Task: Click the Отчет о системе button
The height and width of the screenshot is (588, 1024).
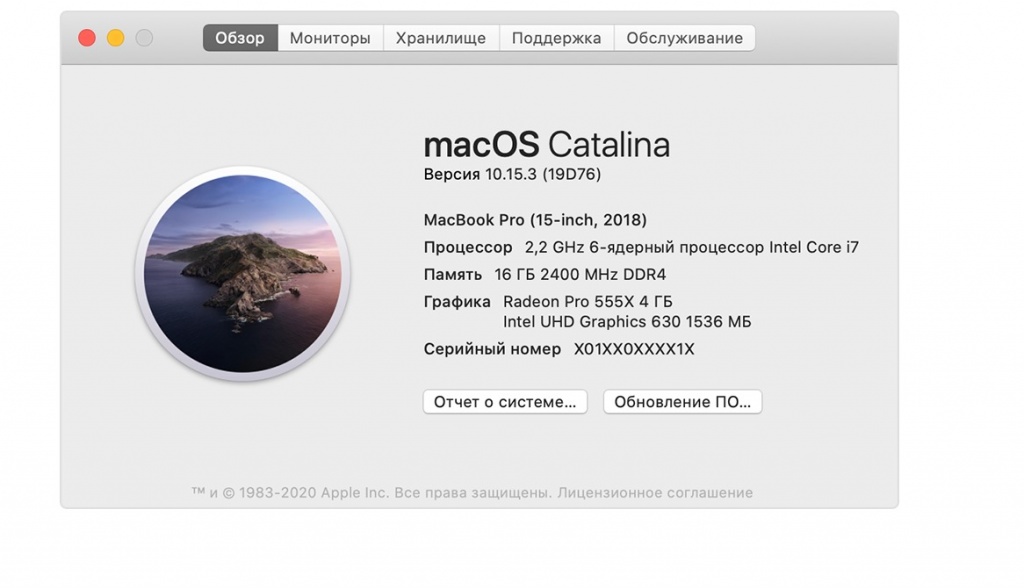Action: click(505, 402)
